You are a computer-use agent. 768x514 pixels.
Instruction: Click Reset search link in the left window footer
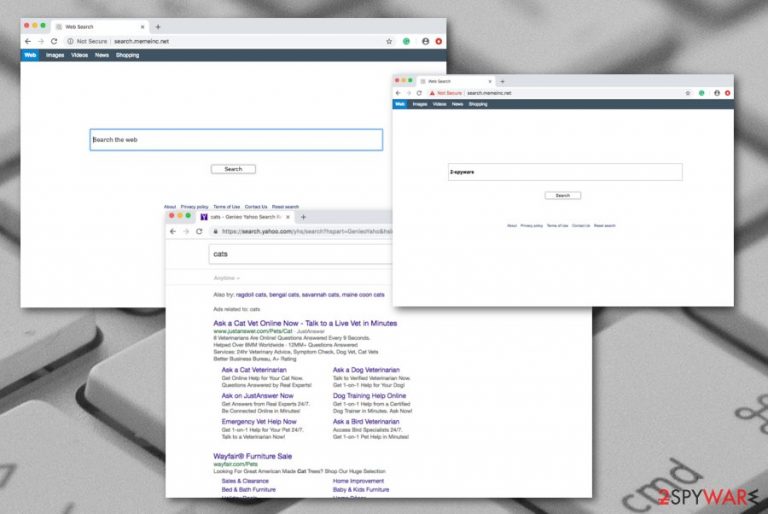(x=285, y=207)
